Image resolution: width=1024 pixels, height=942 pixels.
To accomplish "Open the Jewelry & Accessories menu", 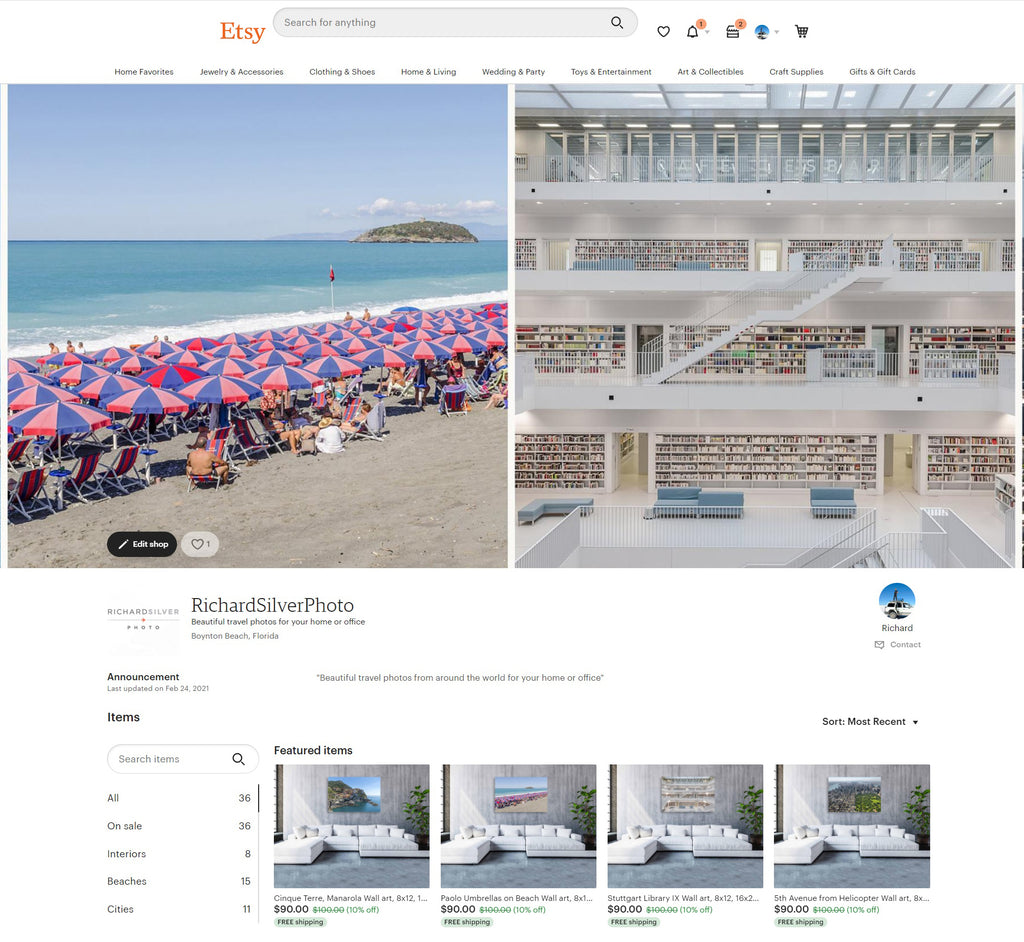I will click(241, 72).
